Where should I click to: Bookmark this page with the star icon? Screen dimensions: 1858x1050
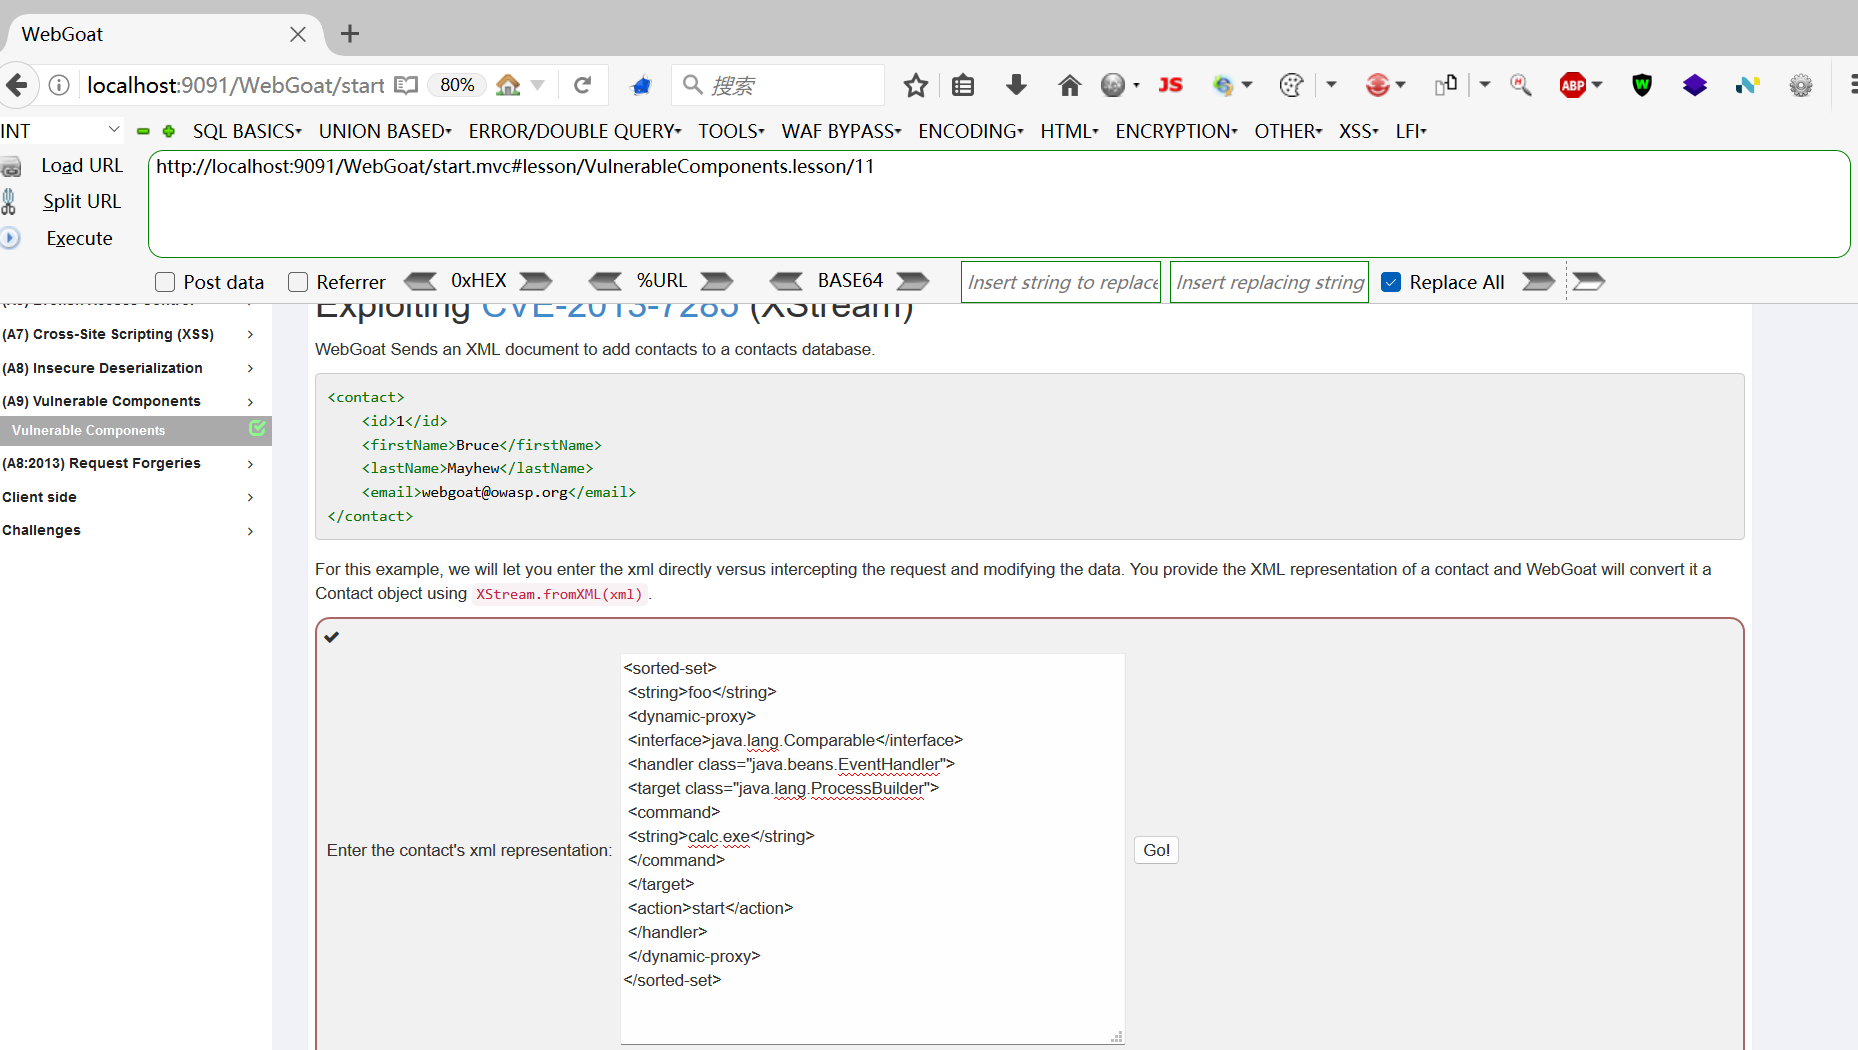pyautogui.click(x=915, y=85)
